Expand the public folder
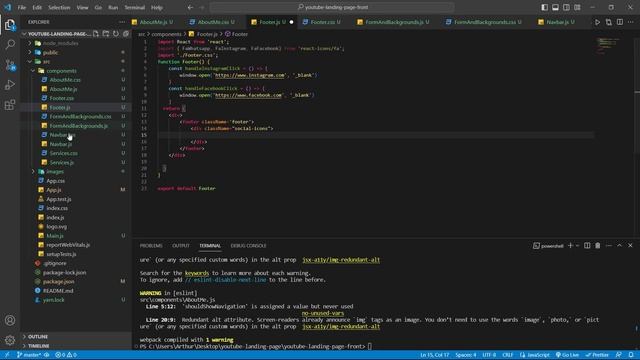The image size is (640, 360). [x=30, y=52]
